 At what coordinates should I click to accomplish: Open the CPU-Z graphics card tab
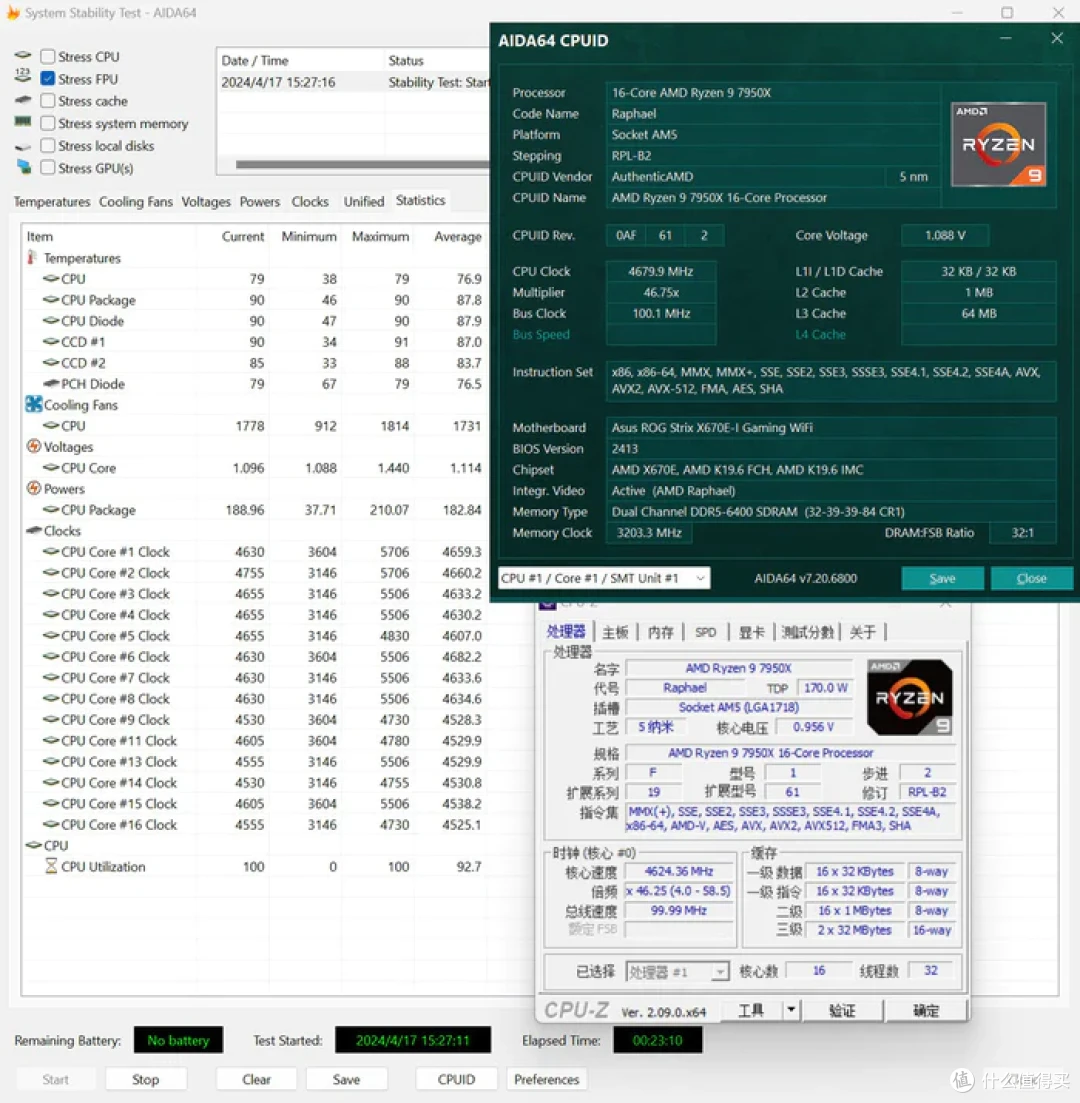[x=751, y=632]
